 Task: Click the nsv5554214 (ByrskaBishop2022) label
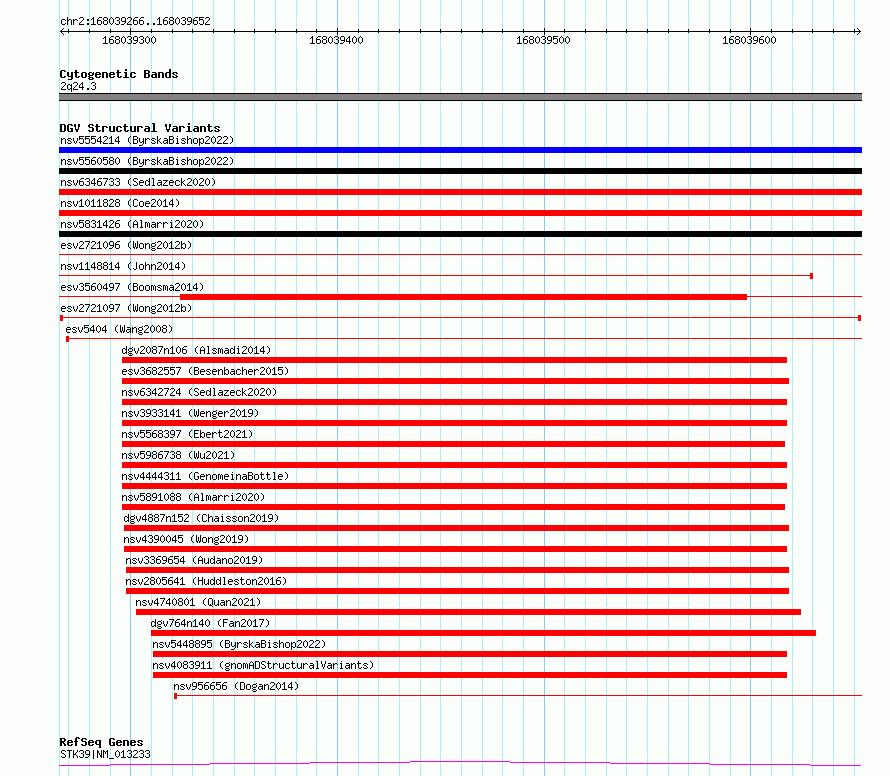147,140
